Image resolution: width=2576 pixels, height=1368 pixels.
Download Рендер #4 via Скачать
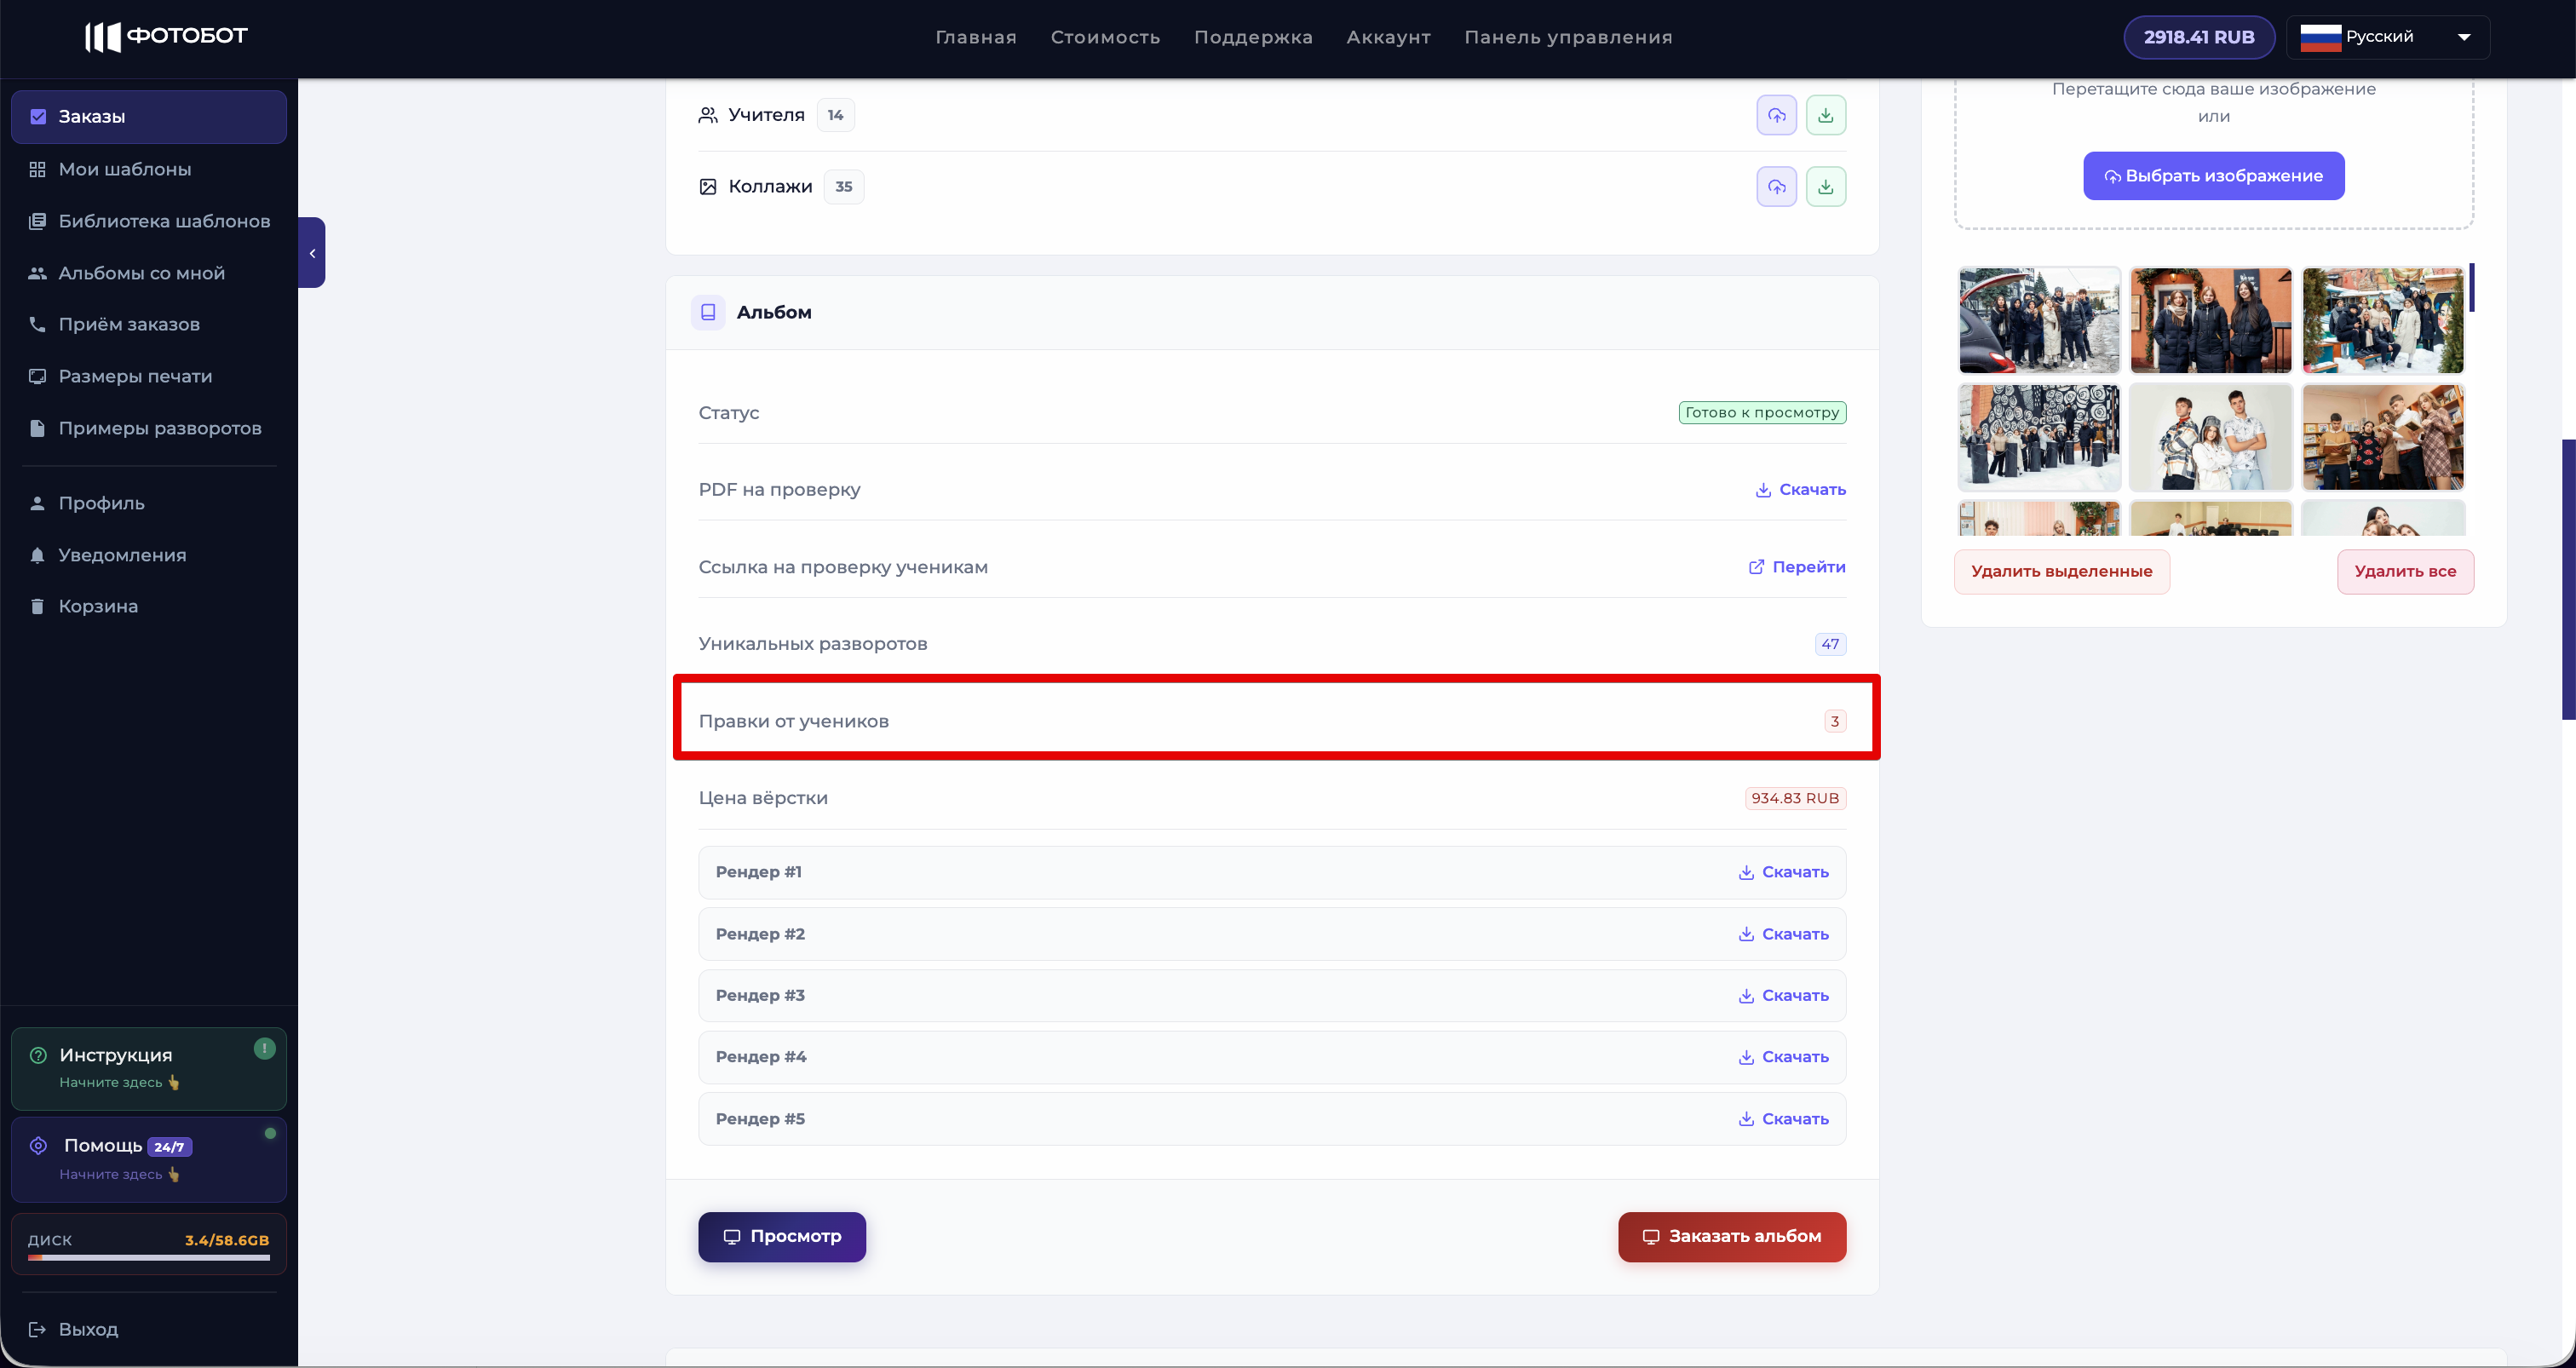(1783, 1057)
